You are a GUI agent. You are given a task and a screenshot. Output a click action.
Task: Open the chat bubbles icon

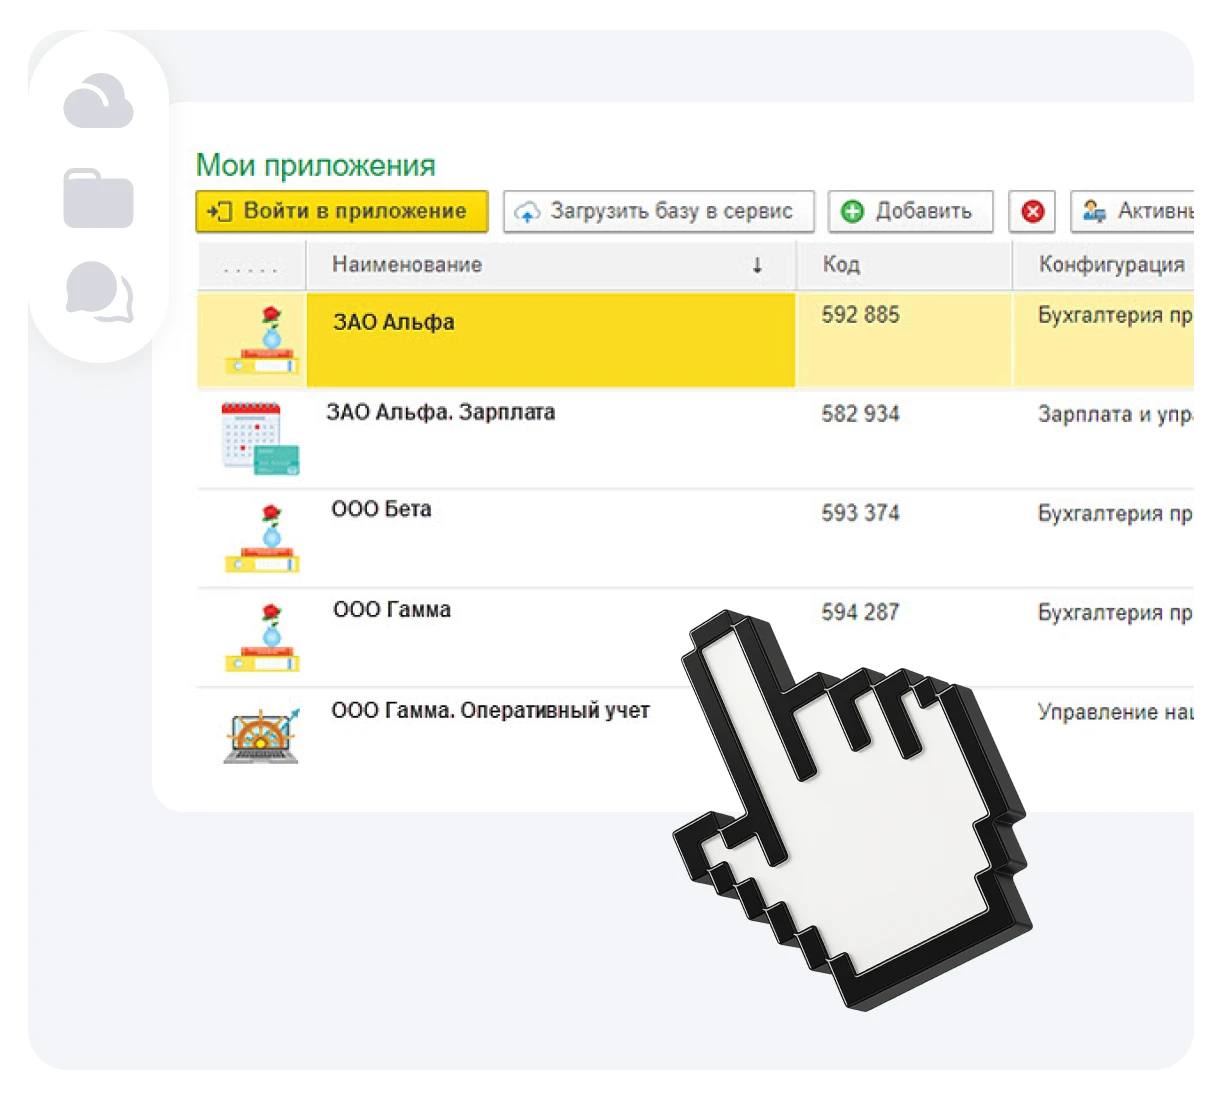(98, 292)
